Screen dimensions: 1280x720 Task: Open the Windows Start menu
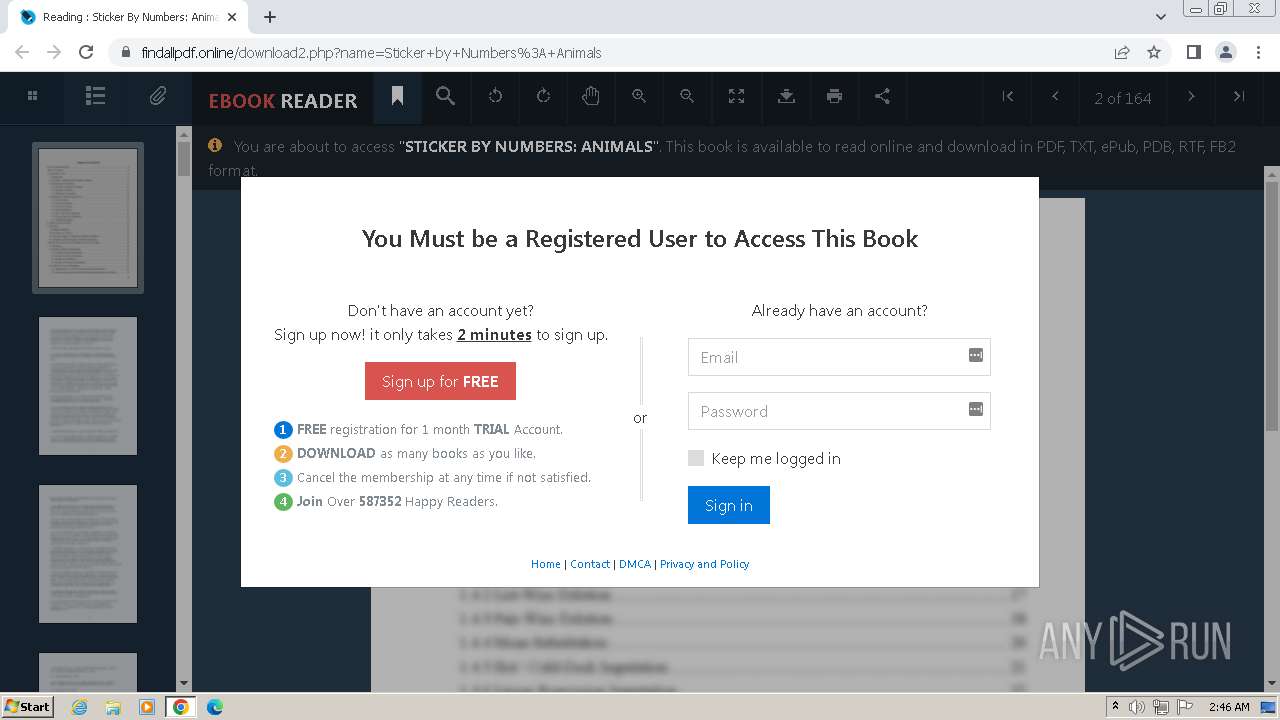click(27, 706)
